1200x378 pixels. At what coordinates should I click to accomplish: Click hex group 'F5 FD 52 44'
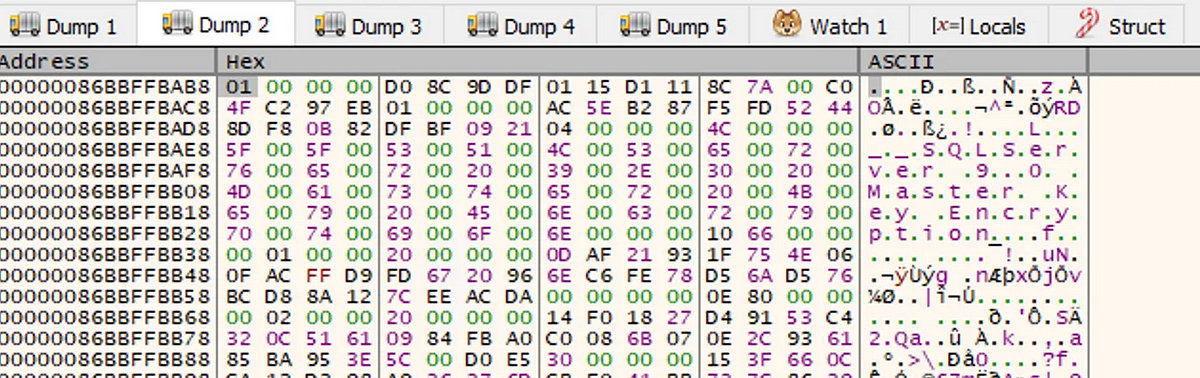779,107
